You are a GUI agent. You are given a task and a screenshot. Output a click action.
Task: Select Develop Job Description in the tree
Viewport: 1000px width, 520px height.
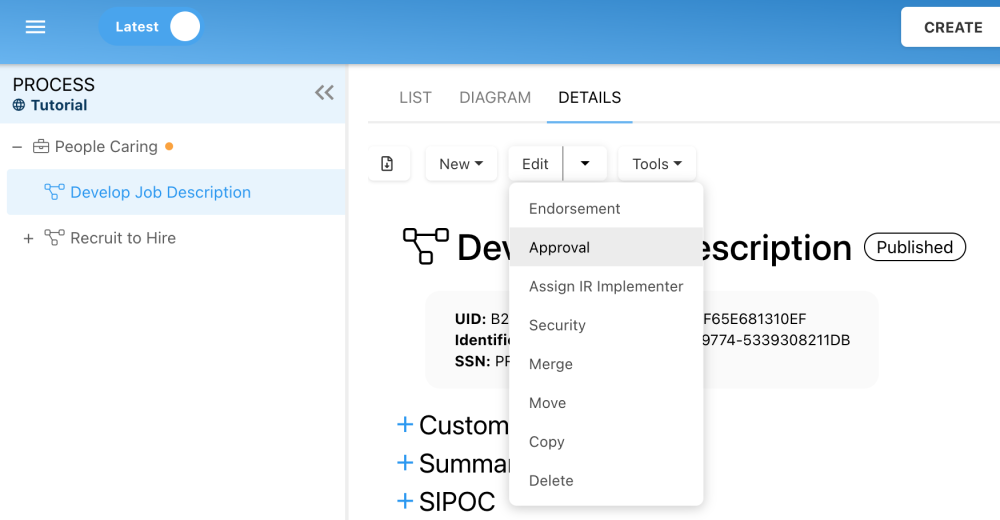[160, 192]
